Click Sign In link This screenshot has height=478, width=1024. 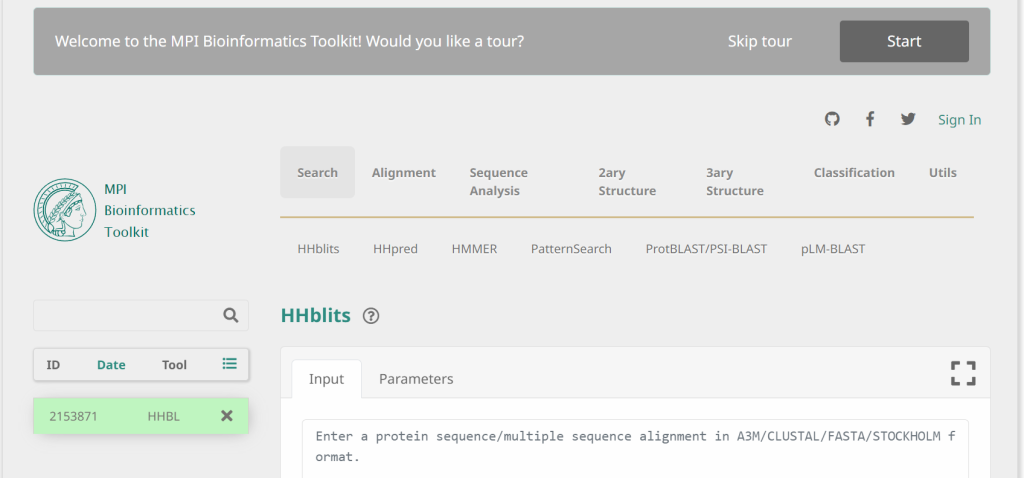click(959, 120)
